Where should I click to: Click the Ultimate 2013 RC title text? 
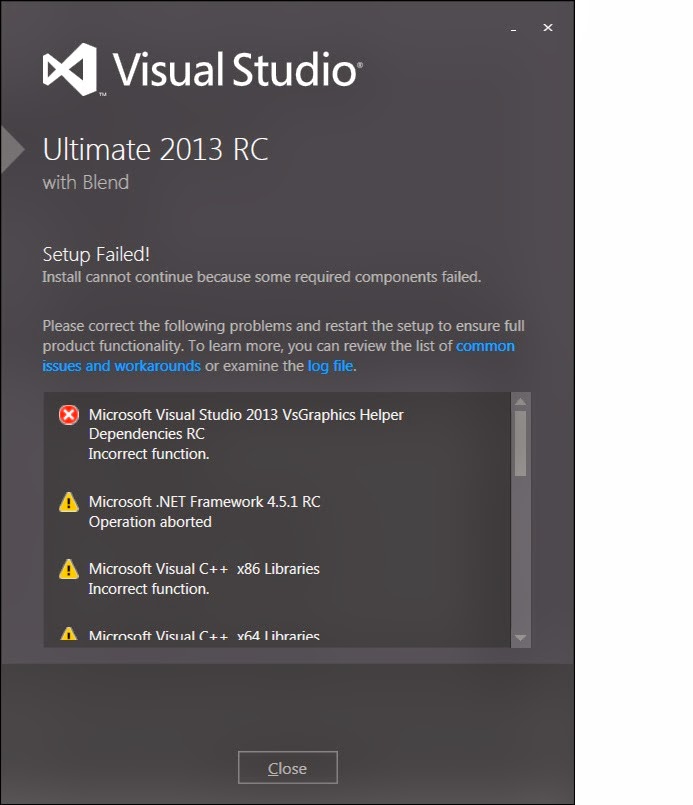coord(155,150)
